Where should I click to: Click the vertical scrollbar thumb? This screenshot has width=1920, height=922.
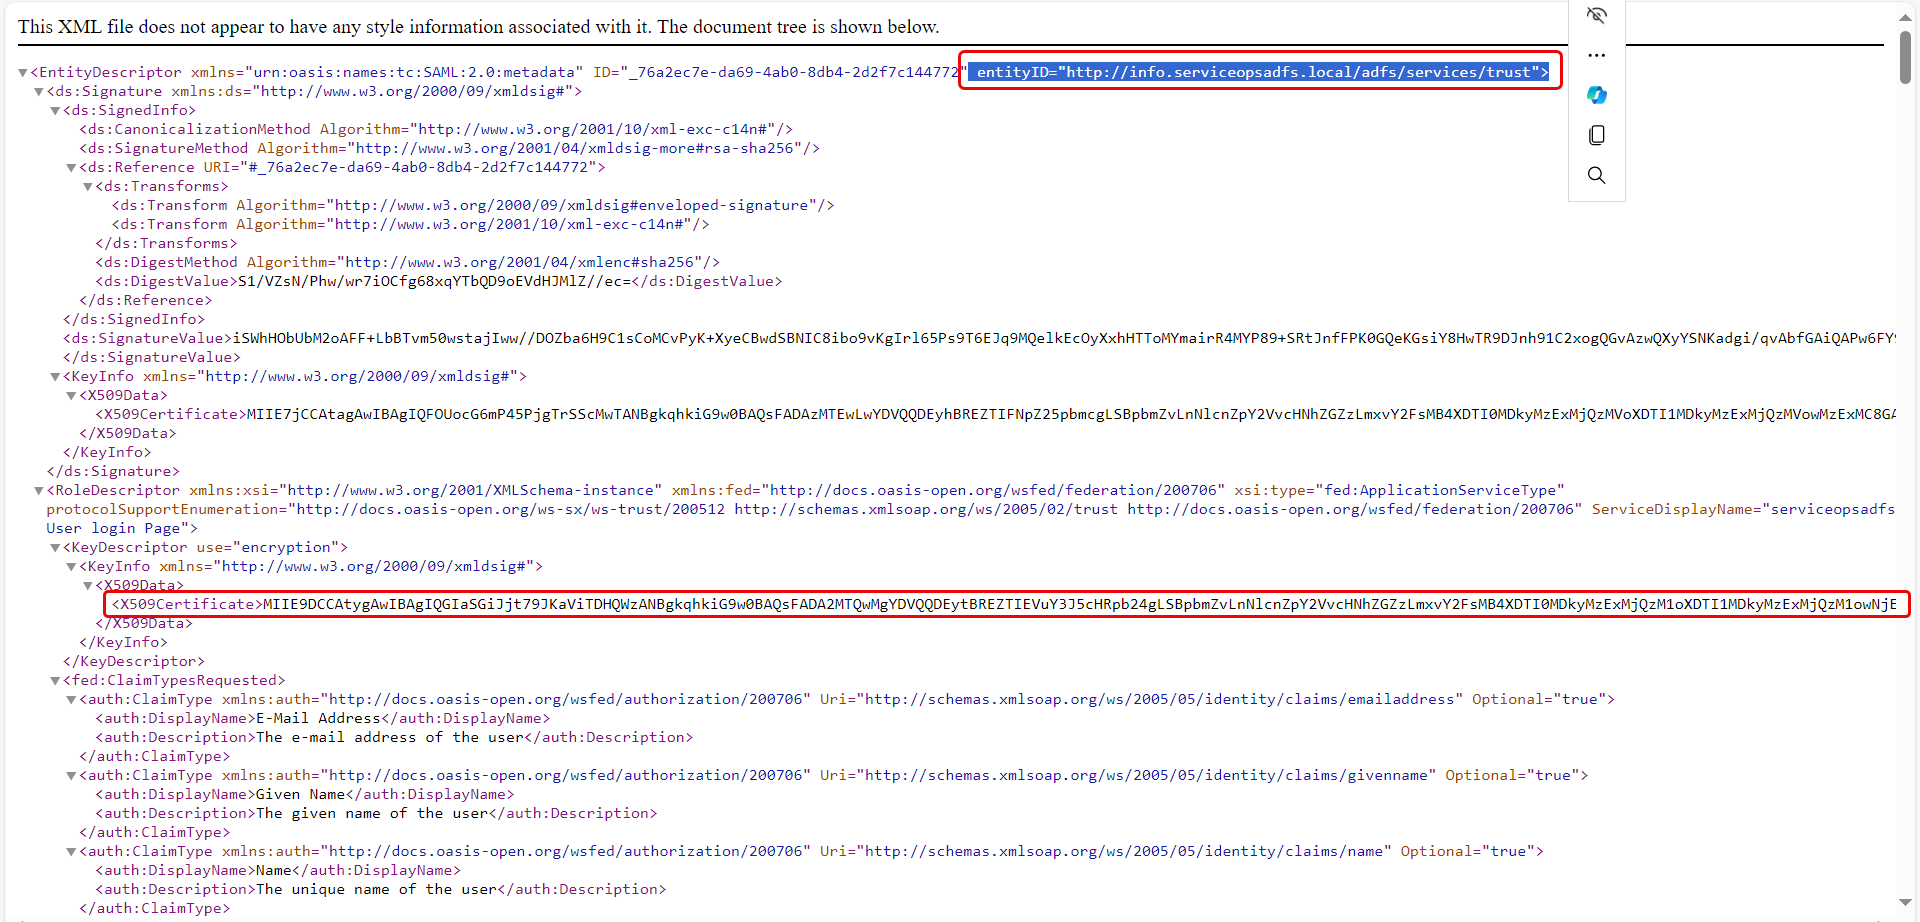click(x=1904, y=55)
